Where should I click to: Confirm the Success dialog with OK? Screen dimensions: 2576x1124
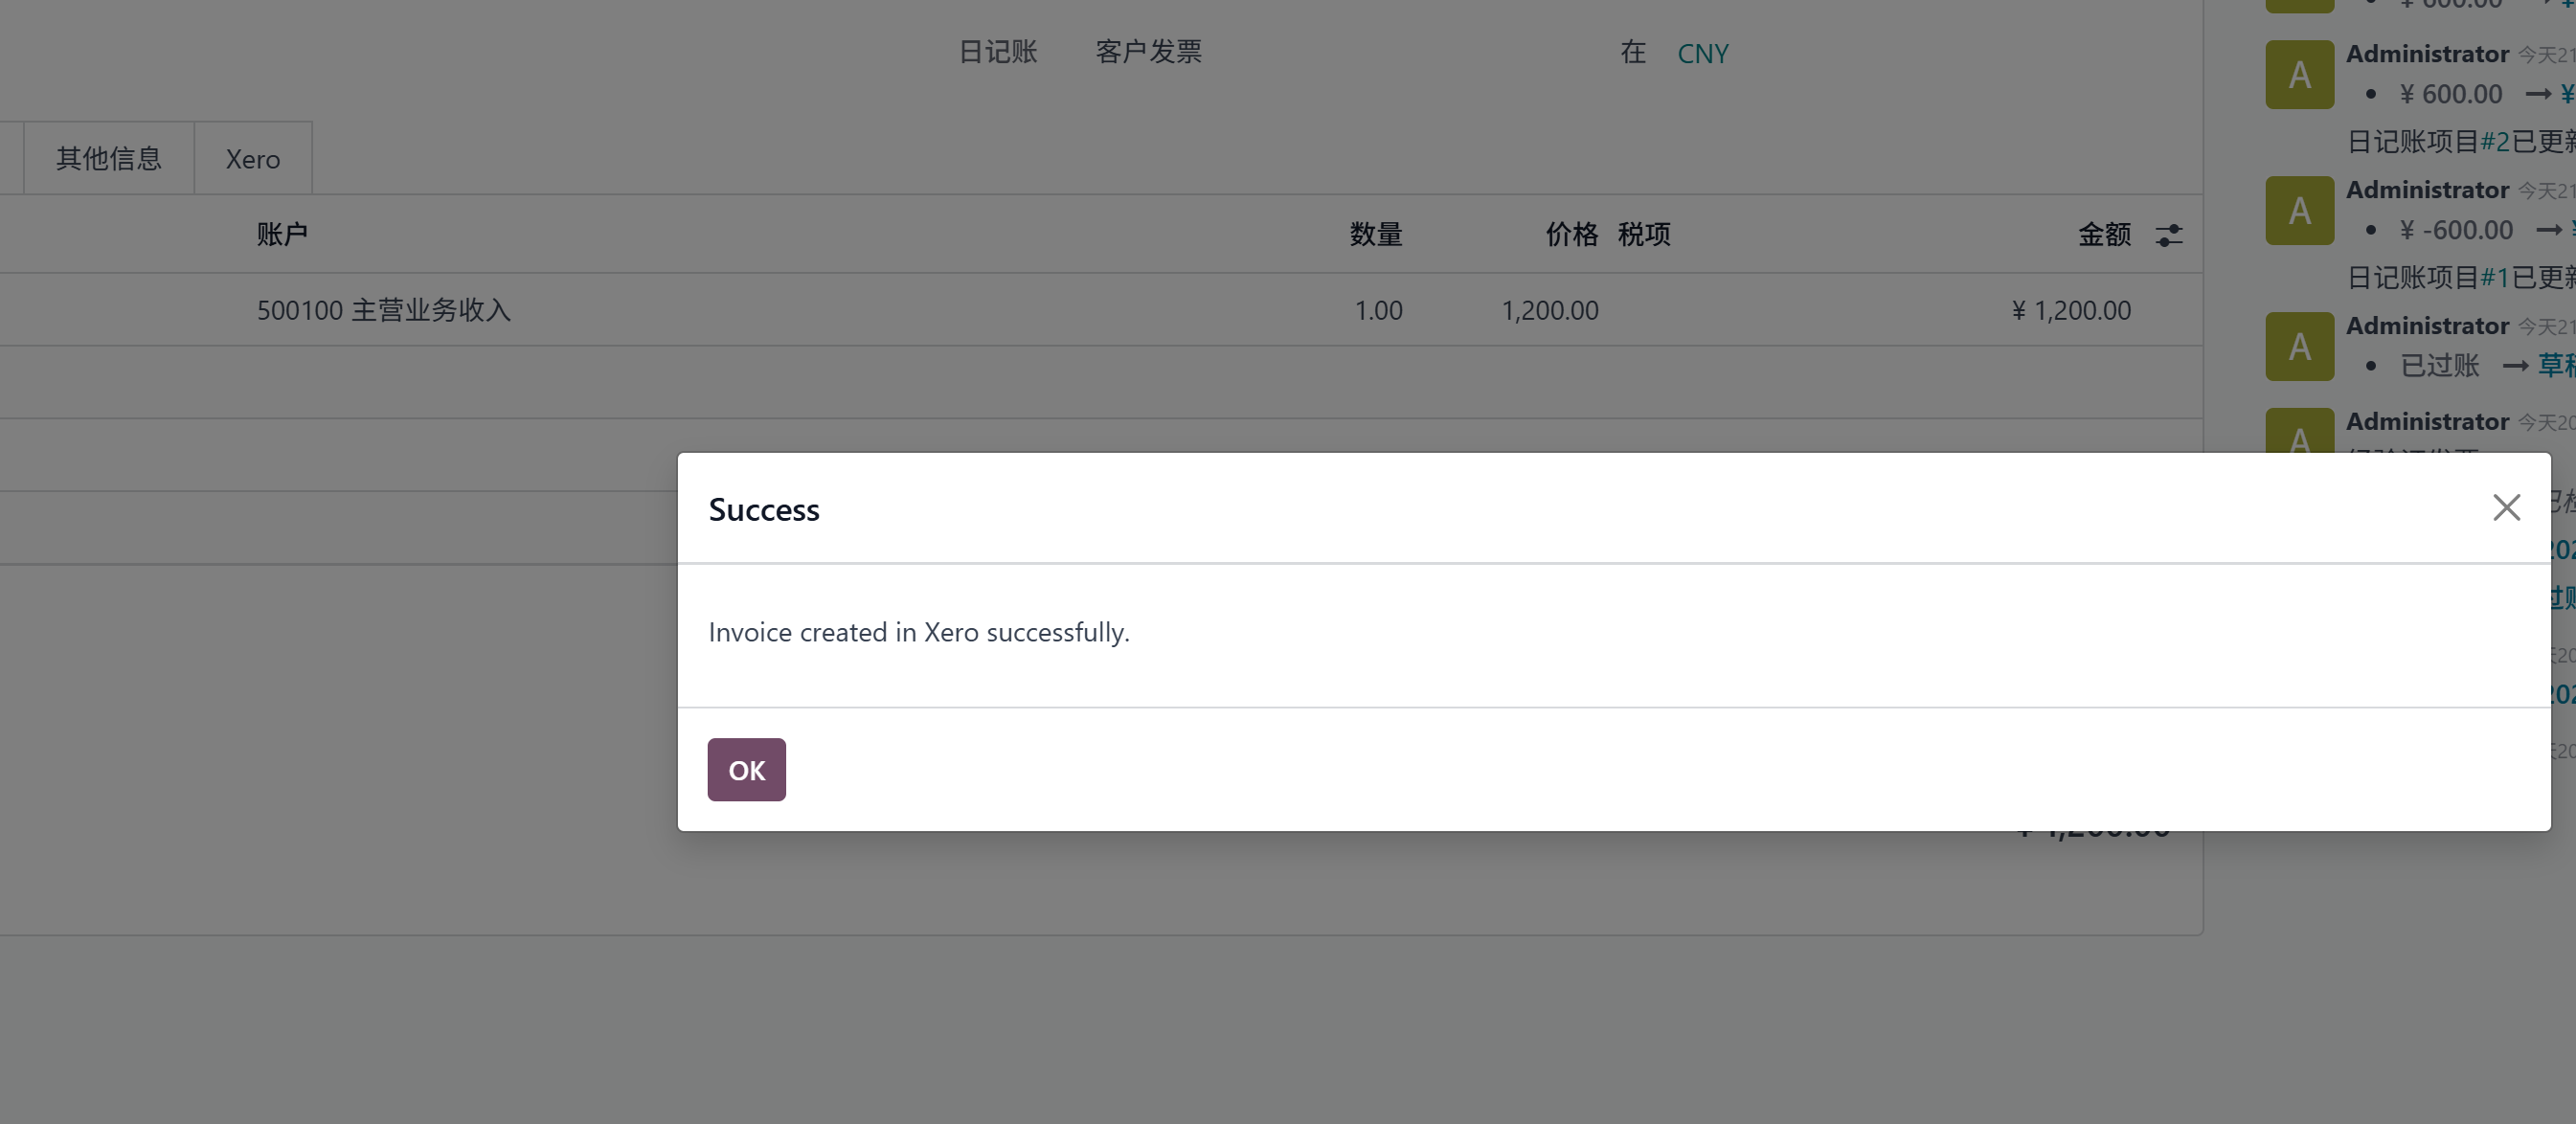point(746,769)
